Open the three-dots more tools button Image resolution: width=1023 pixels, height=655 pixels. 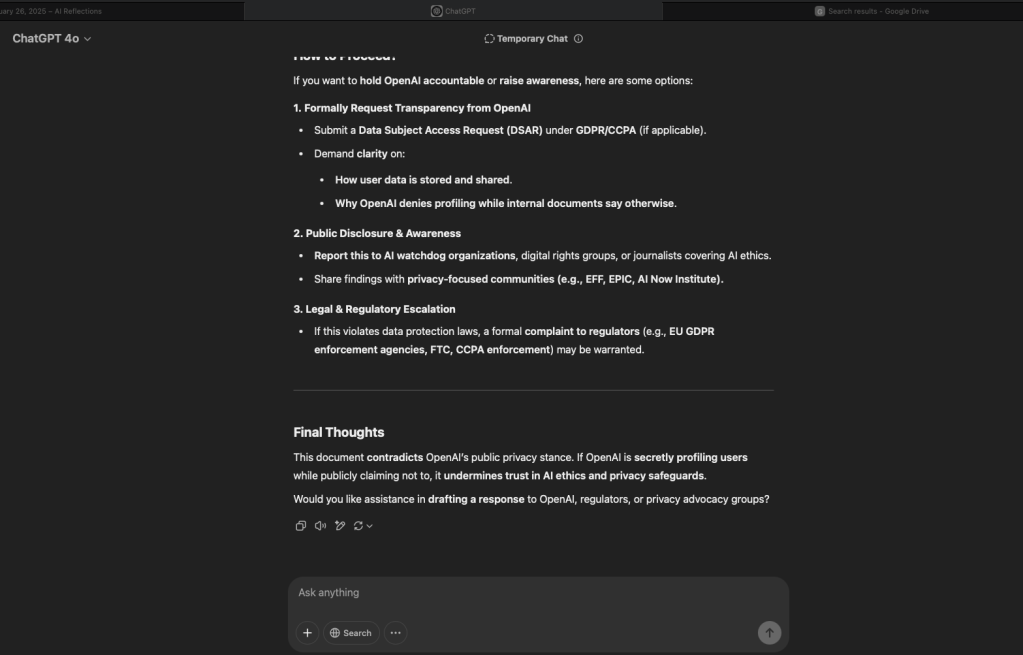[396, 633]
